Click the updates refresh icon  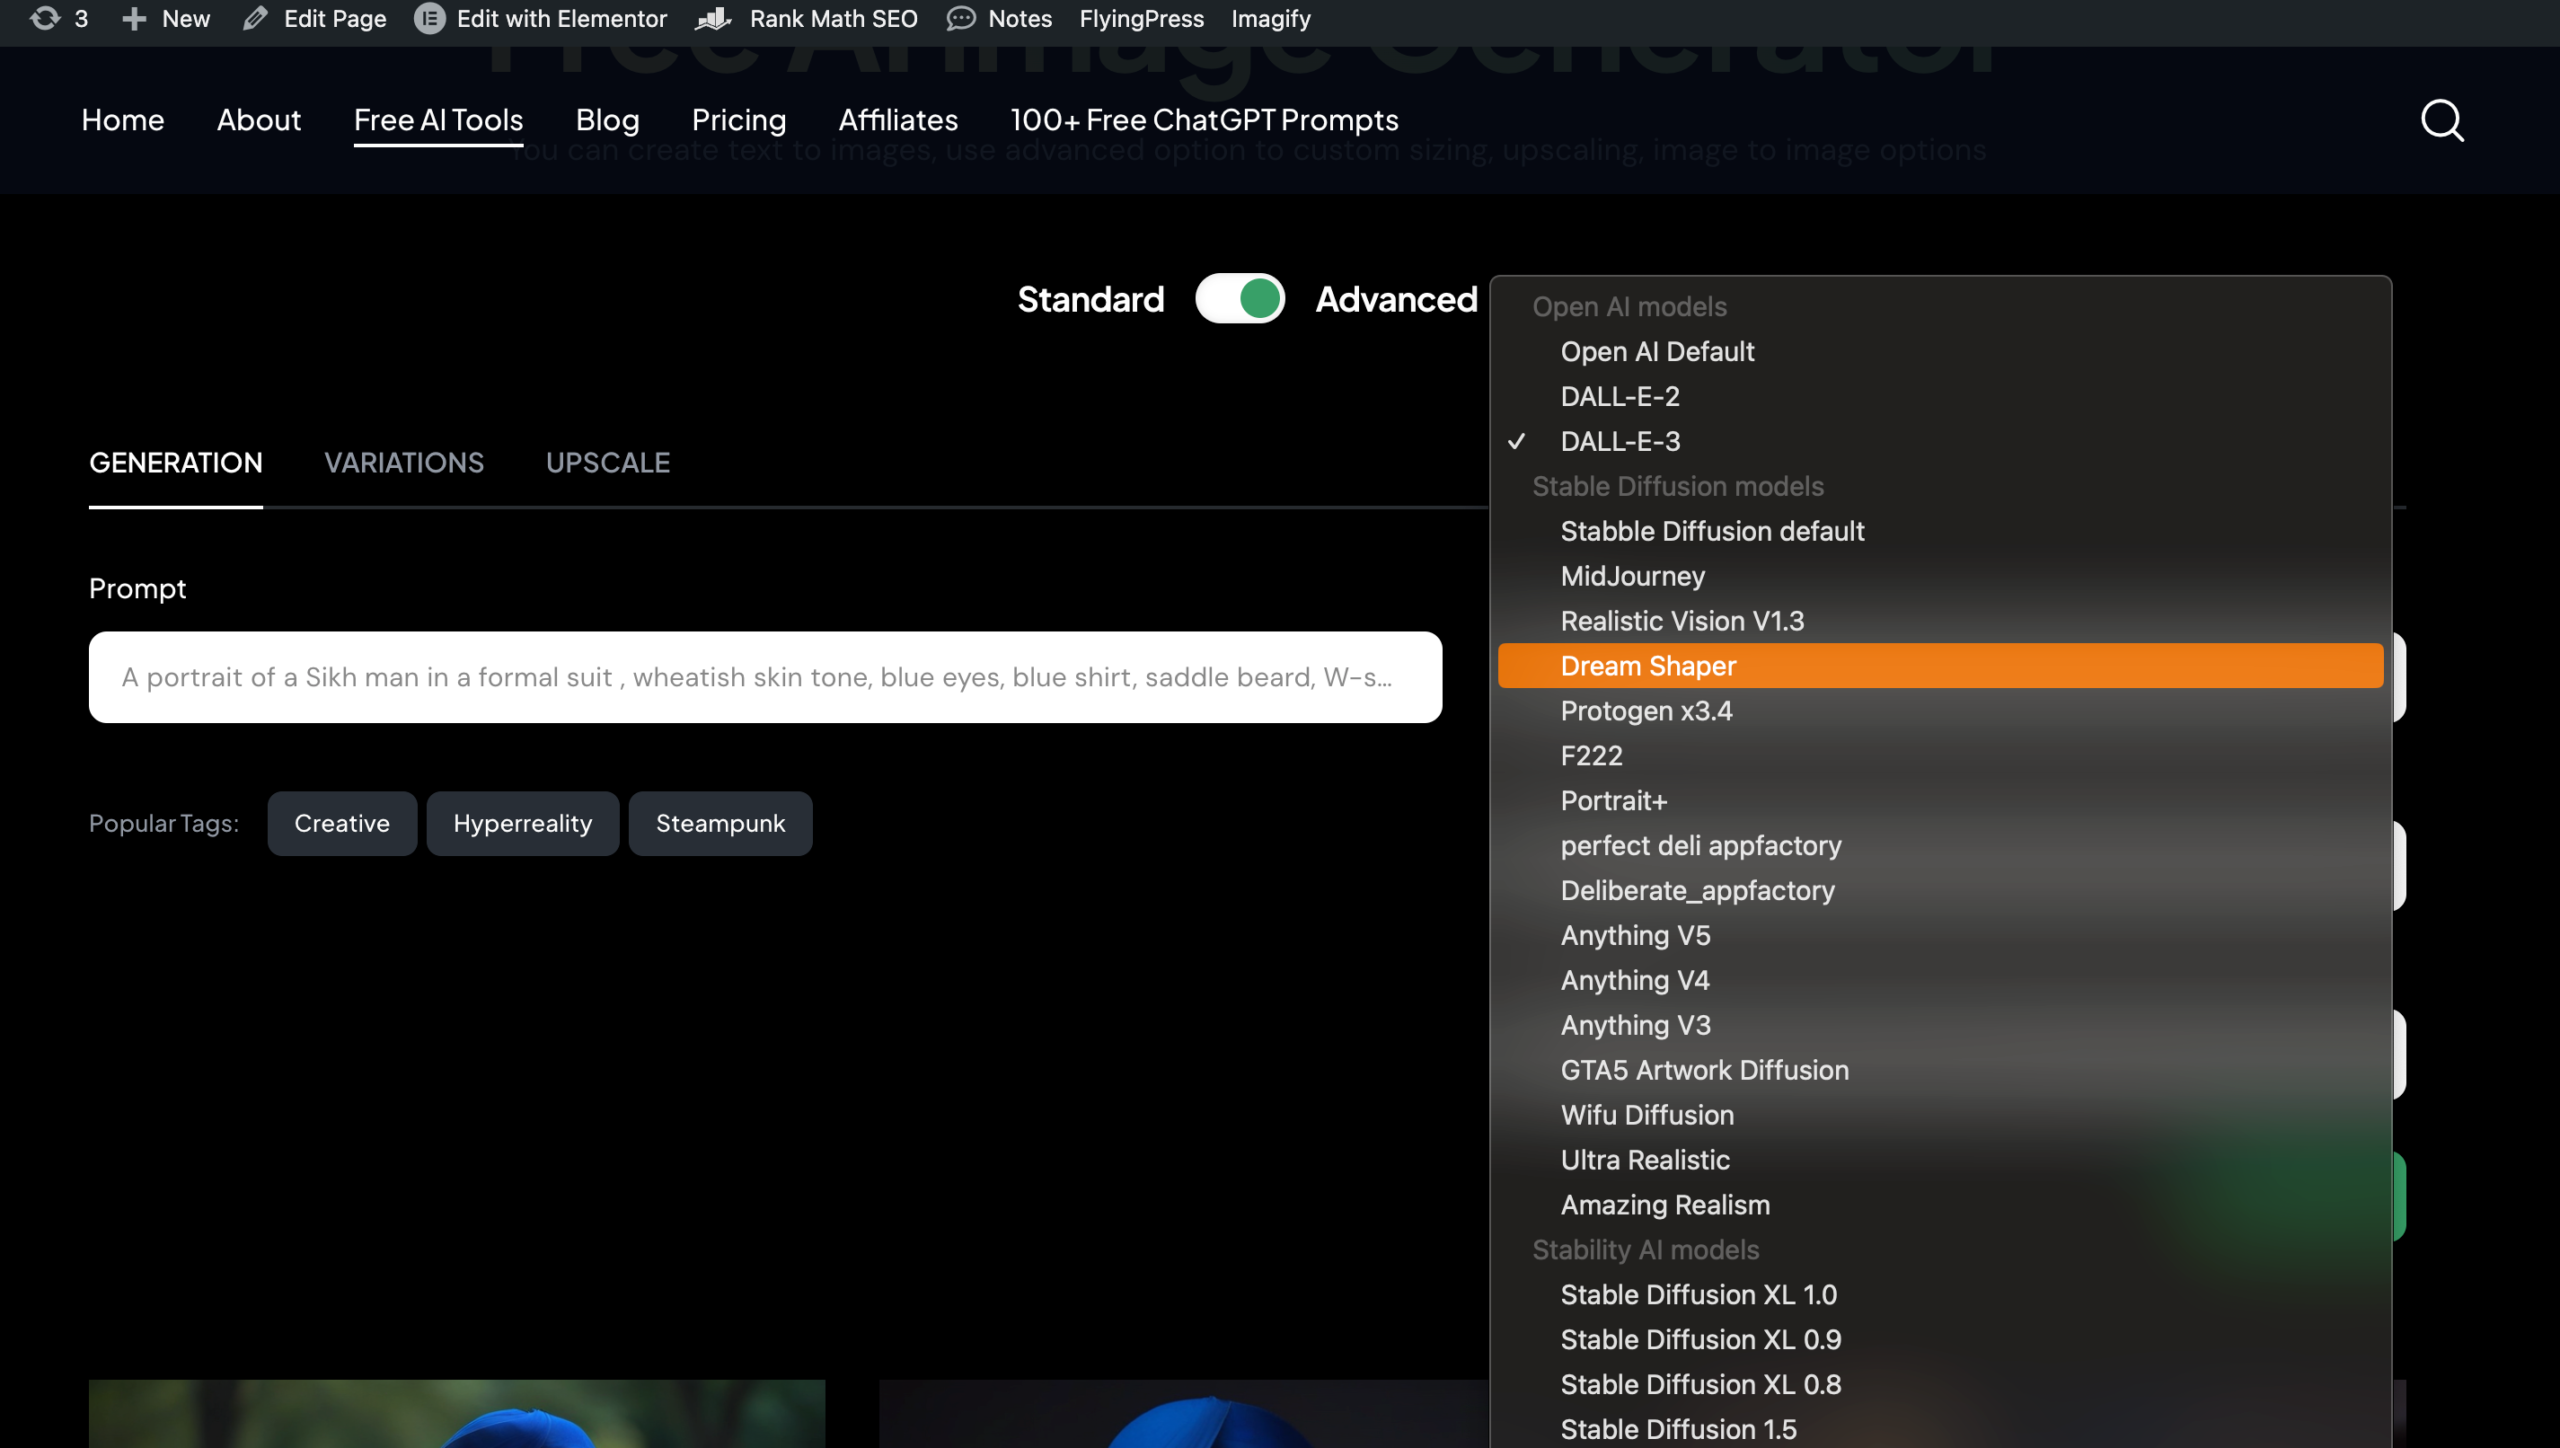[45, 19]
